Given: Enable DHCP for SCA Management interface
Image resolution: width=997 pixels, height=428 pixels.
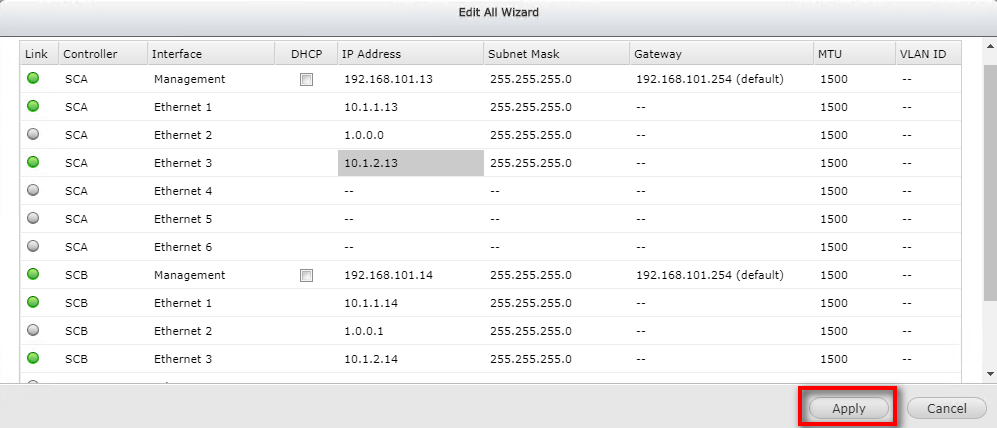Looking at the screenshot, I should point(306,79).
